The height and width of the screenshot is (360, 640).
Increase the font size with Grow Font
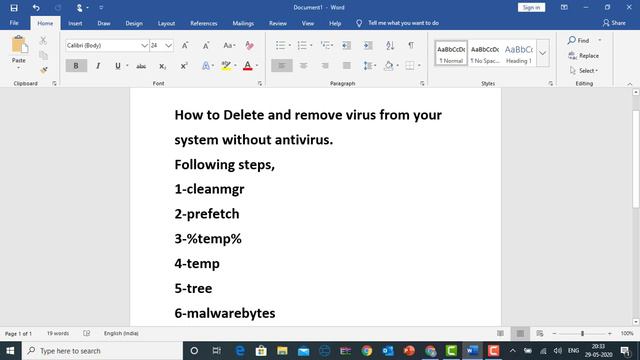tap(185, 45)
